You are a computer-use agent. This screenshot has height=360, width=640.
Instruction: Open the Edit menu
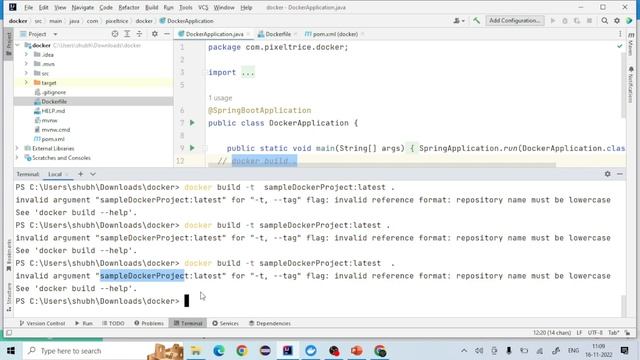click(x=43, y=7)
